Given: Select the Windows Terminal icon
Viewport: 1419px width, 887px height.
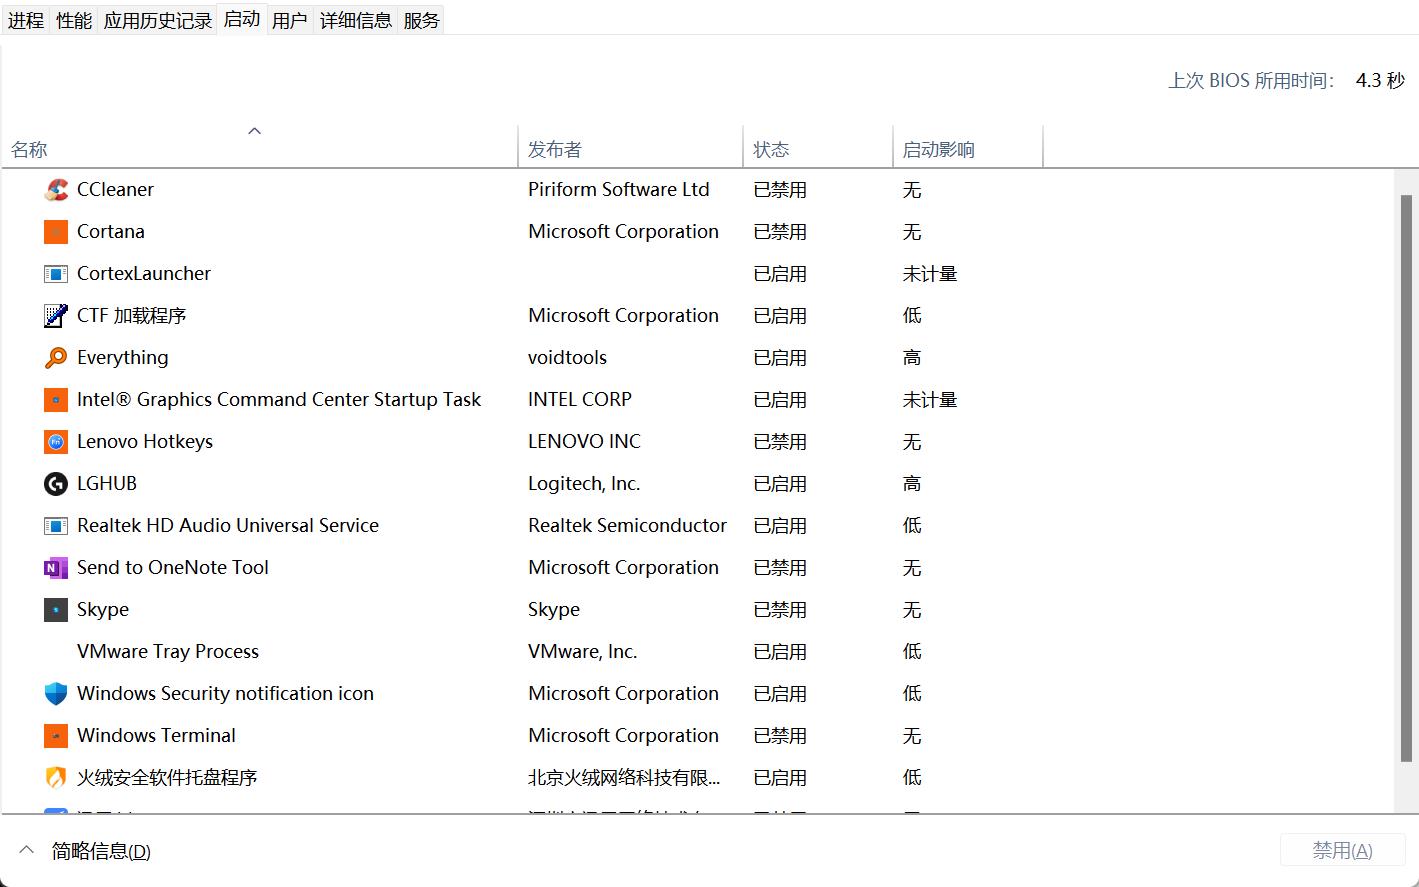Looking at the screenshot, I should coord(56,735).
